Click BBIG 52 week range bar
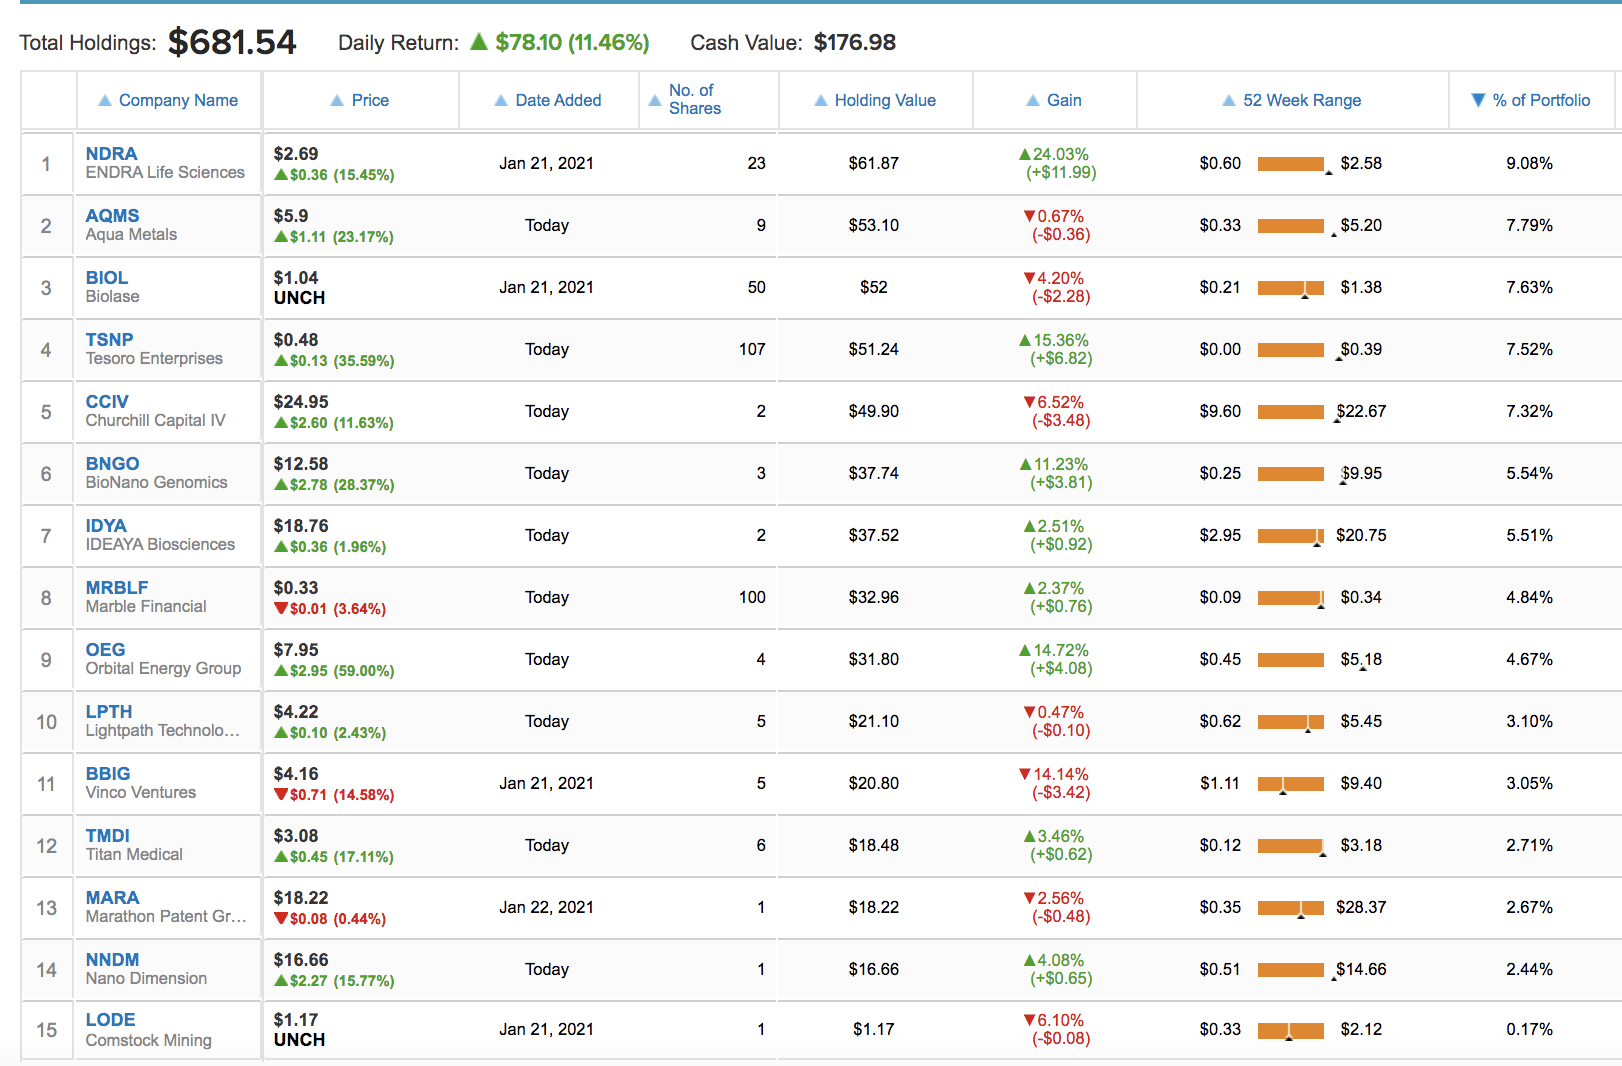The height and width of the screenshot is (1066, 1622). pos(1291,784)
